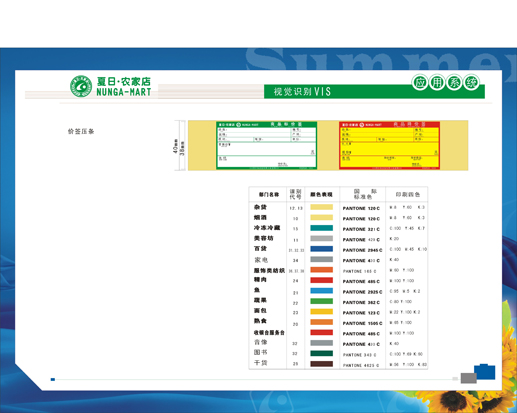This screenshot has width=517, height=413.
Task: Click the green circle with the character 用
Action: point(437,82)
